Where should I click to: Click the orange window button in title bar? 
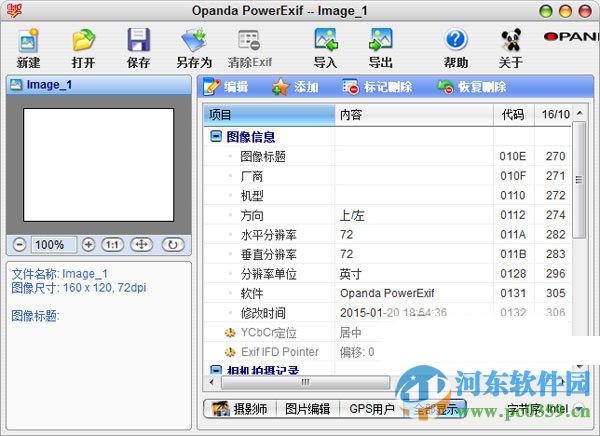[x=566, y=11]
